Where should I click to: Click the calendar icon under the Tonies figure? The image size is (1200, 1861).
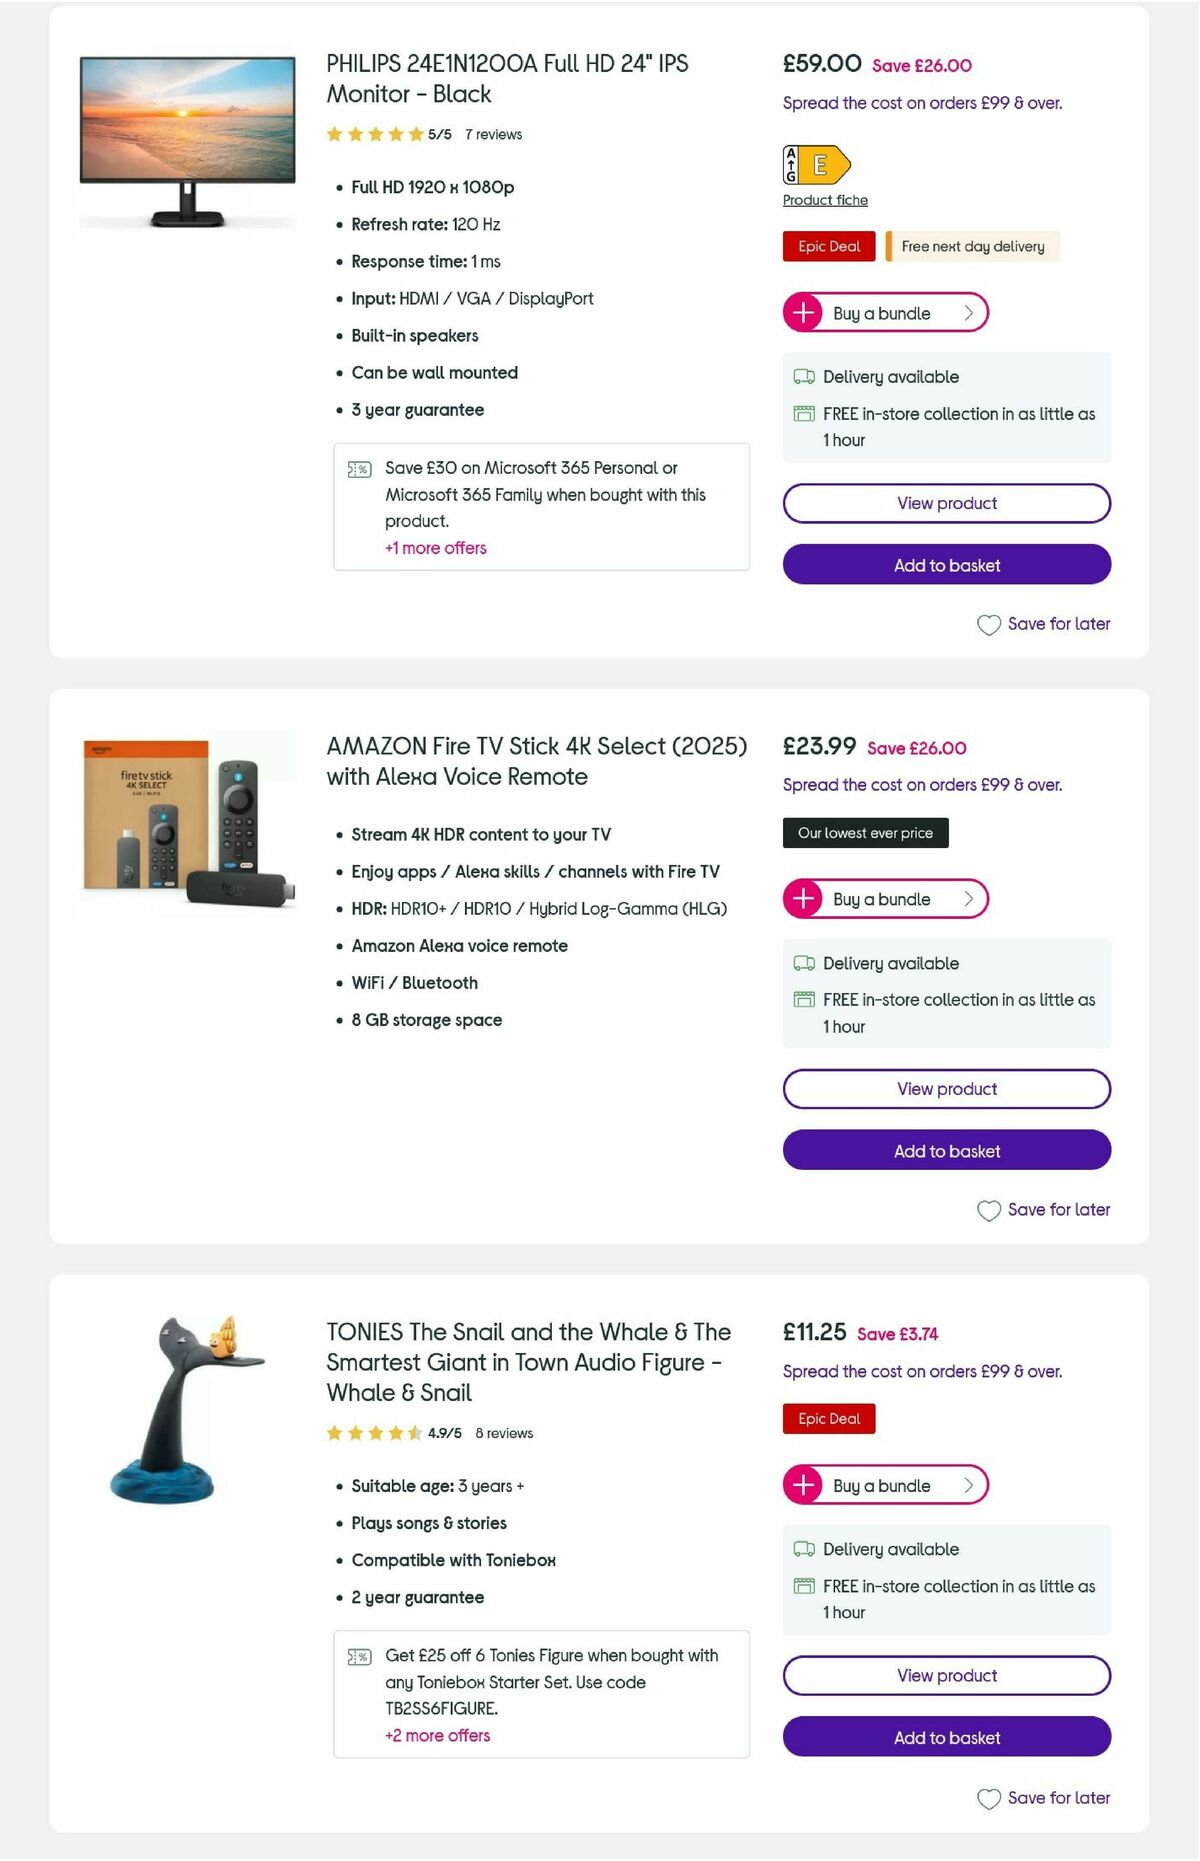(803, 1586)
